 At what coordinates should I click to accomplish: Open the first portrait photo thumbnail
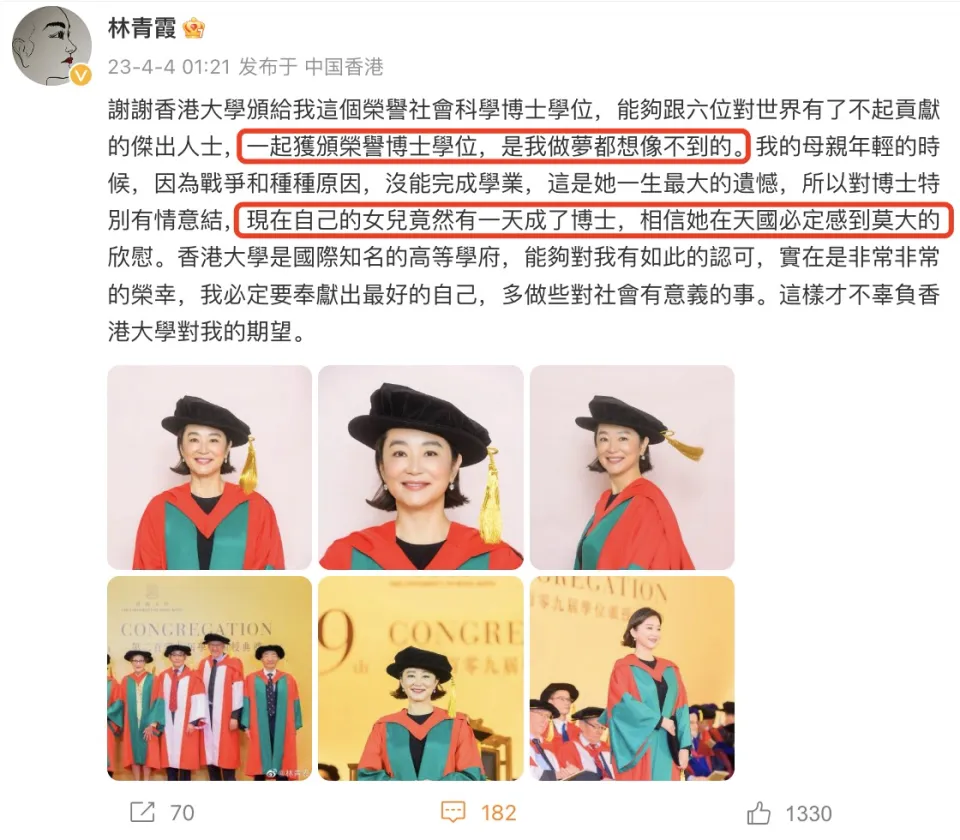click(x=209, y=468)
